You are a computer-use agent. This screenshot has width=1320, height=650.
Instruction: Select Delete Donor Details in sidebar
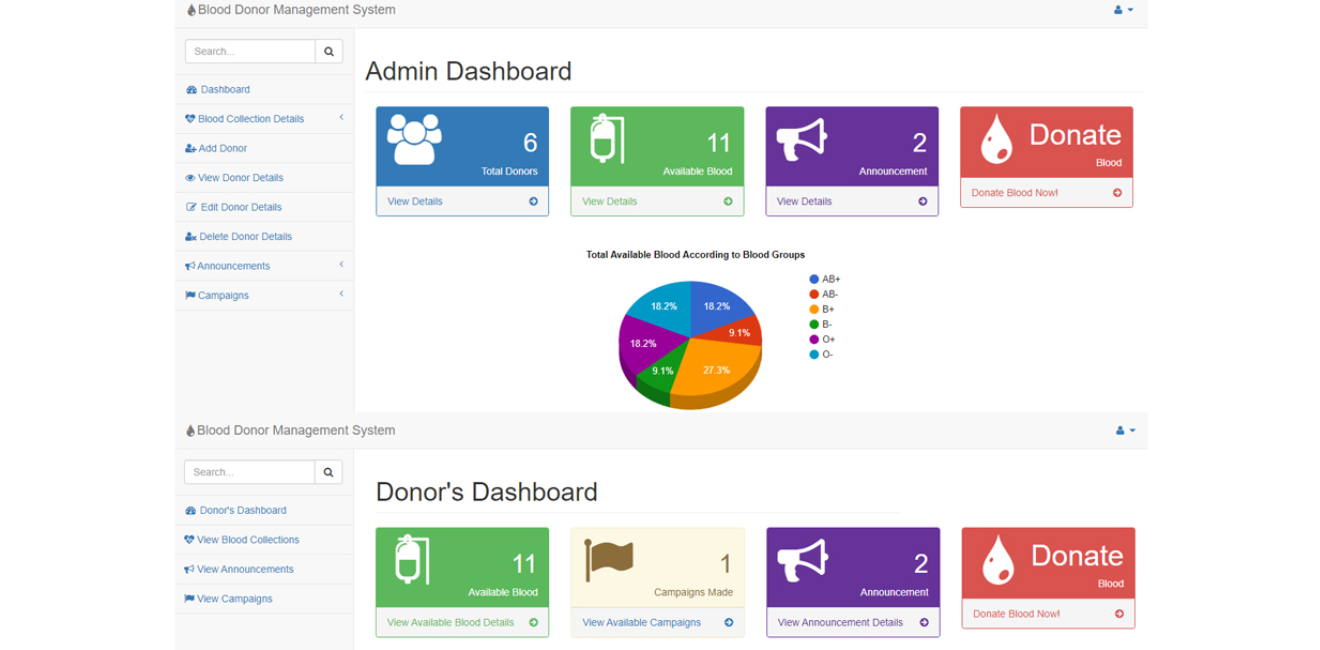coord(245,237)
